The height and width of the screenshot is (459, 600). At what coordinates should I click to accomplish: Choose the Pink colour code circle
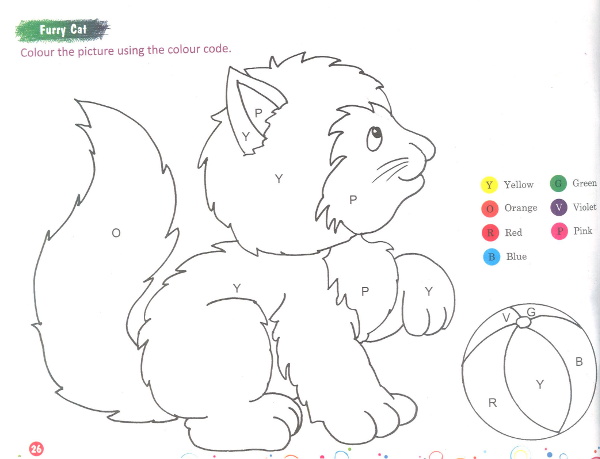coord(559,231)
